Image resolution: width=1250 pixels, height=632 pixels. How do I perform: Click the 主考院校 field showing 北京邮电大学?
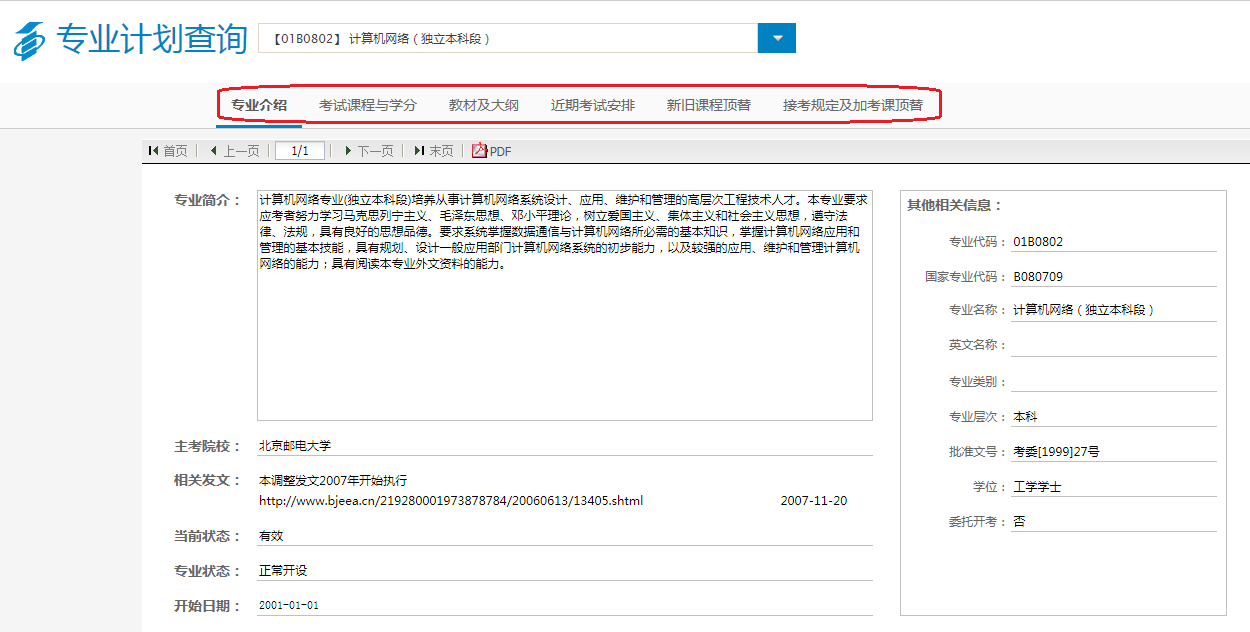[564, 446]
